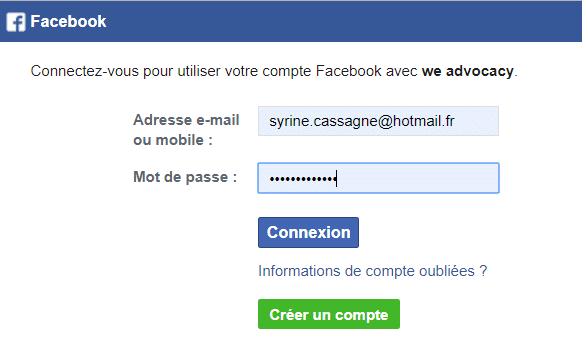Click the Mot de passe label
The width and height of the screenshot is (582, 362).
pos(185,177)
